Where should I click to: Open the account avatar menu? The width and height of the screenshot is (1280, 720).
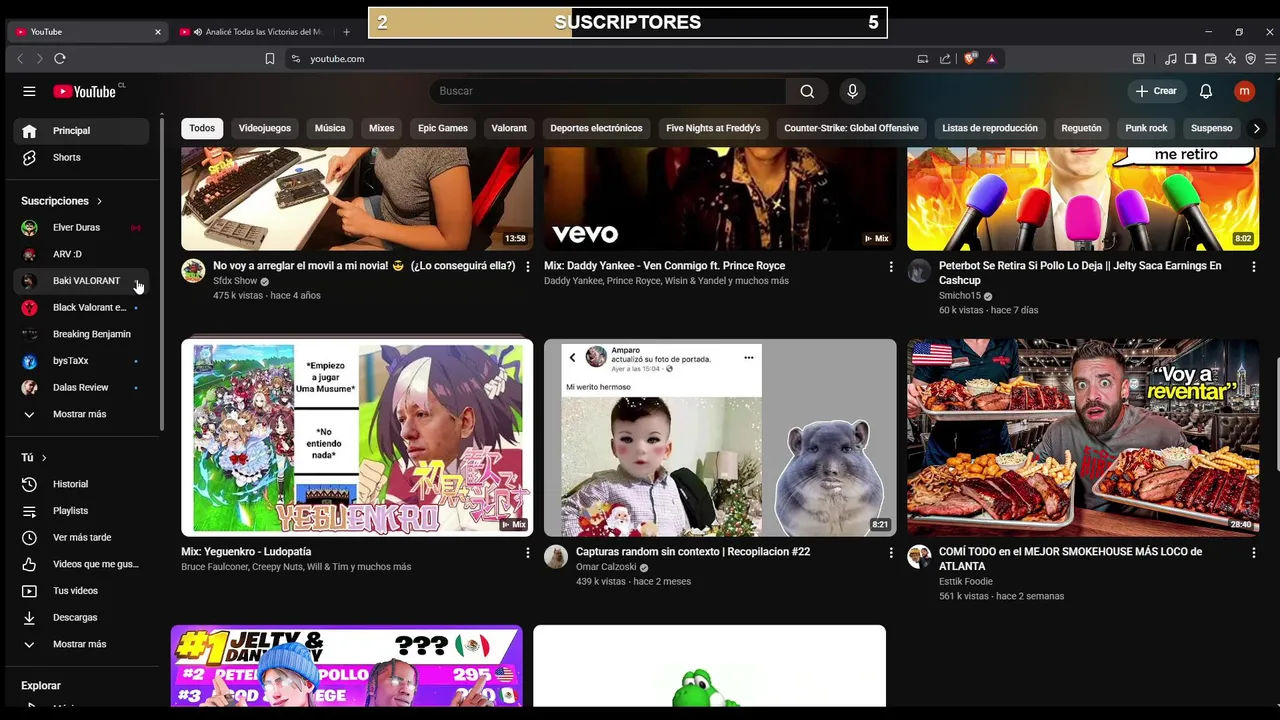click(x=1244, y=91)
